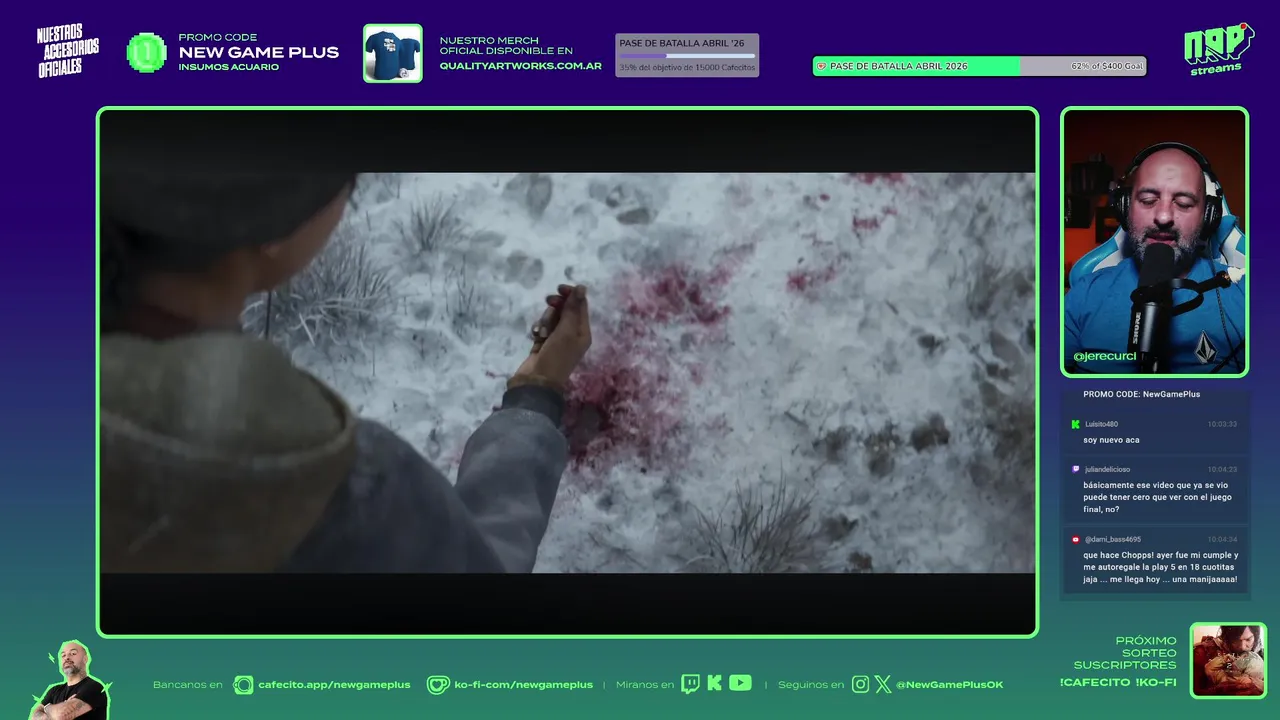
Task: Click the 'que hace Chopps!' chat message
Action: tap(1161, 567)
